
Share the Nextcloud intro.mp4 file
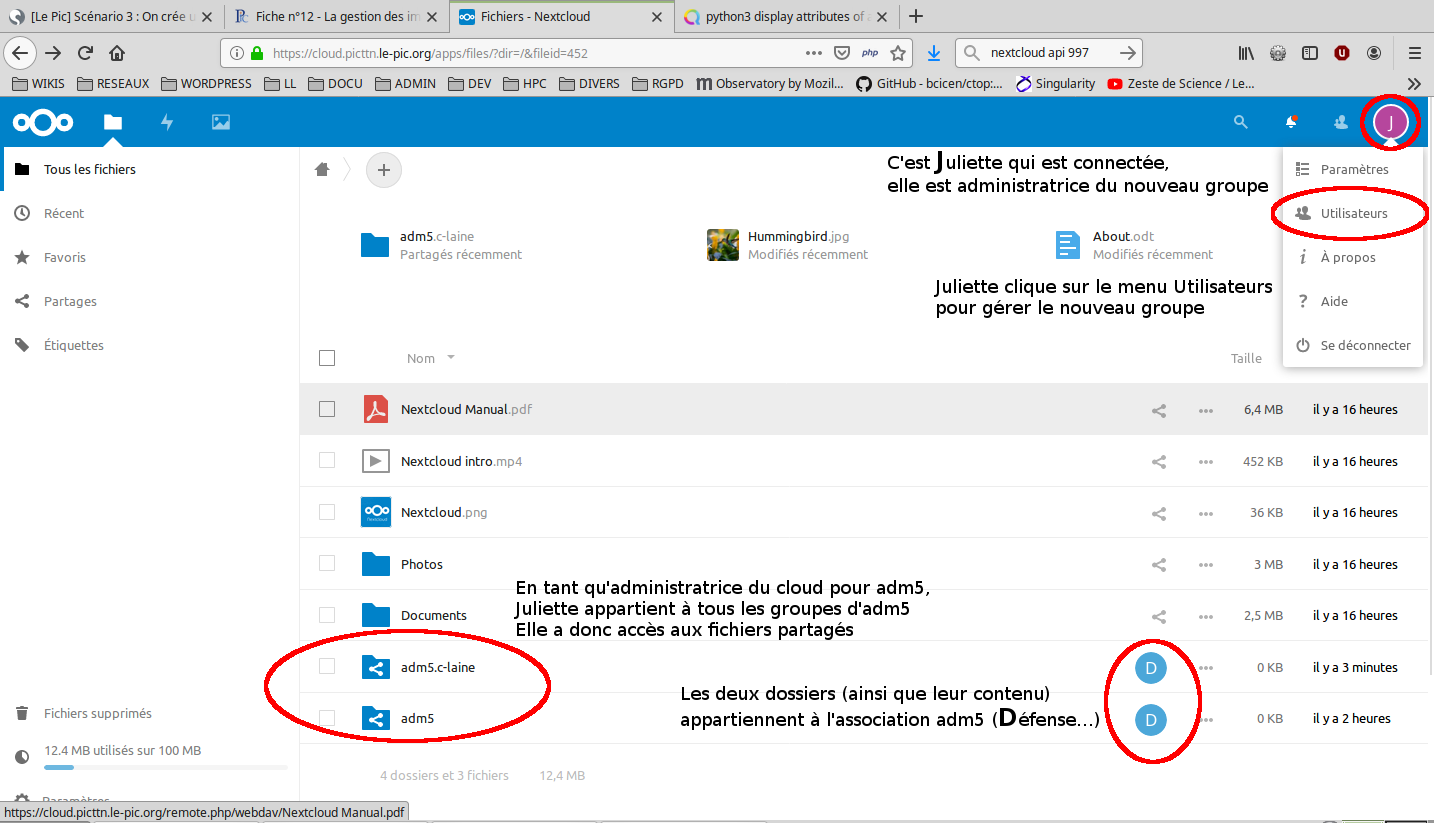(1159, 462)
